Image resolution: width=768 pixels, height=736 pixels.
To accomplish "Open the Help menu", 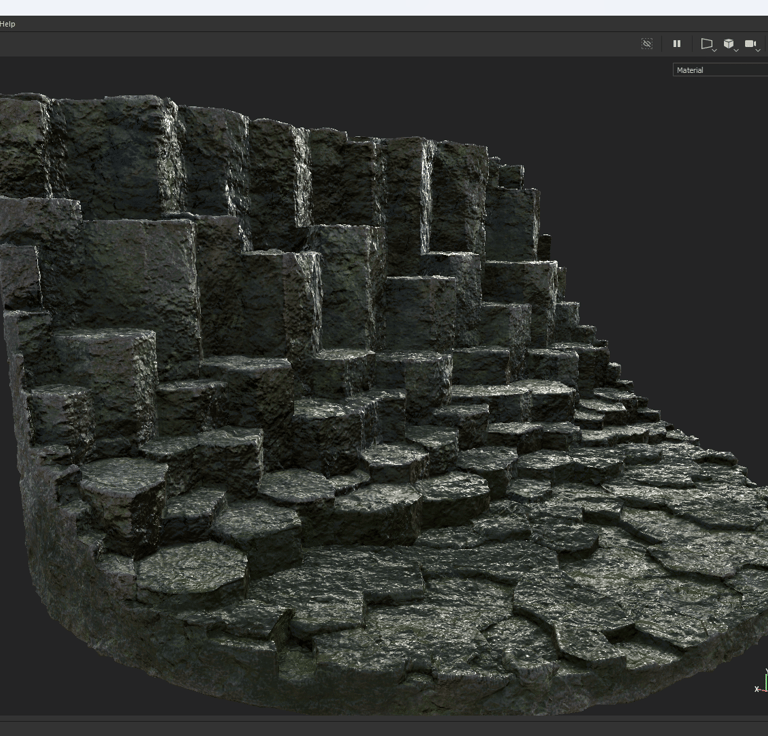I will pyautogui.click(x=7, y=24).
